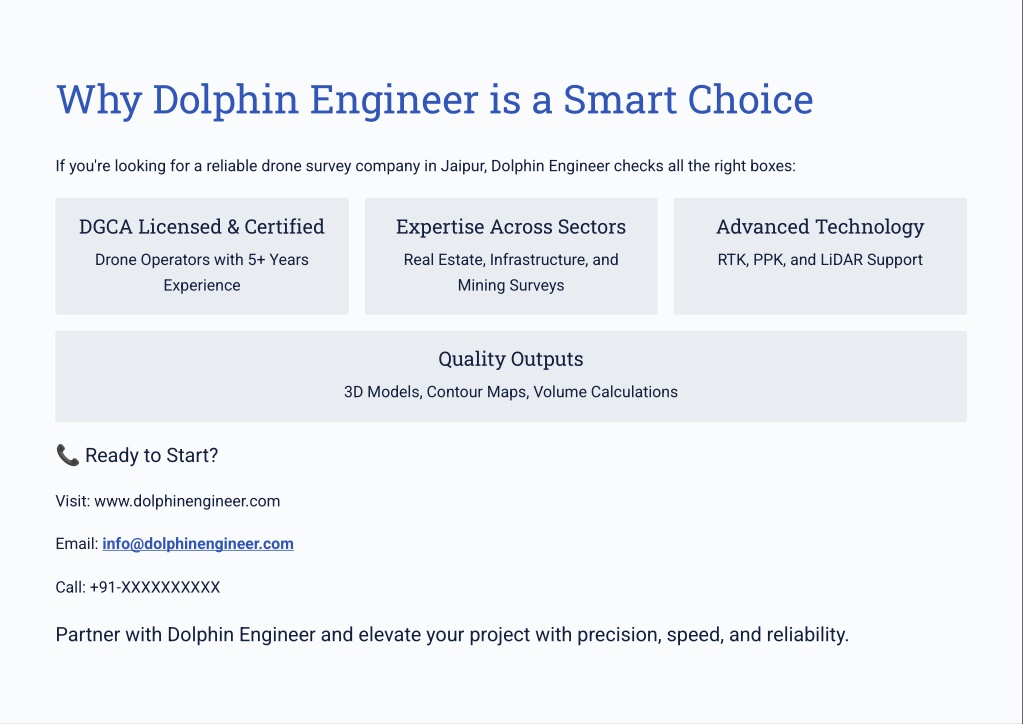Screen dimensions: 1023x724
Task: Click the www.dolphinengineer.com website text
Action: click(x=187, y=502)
